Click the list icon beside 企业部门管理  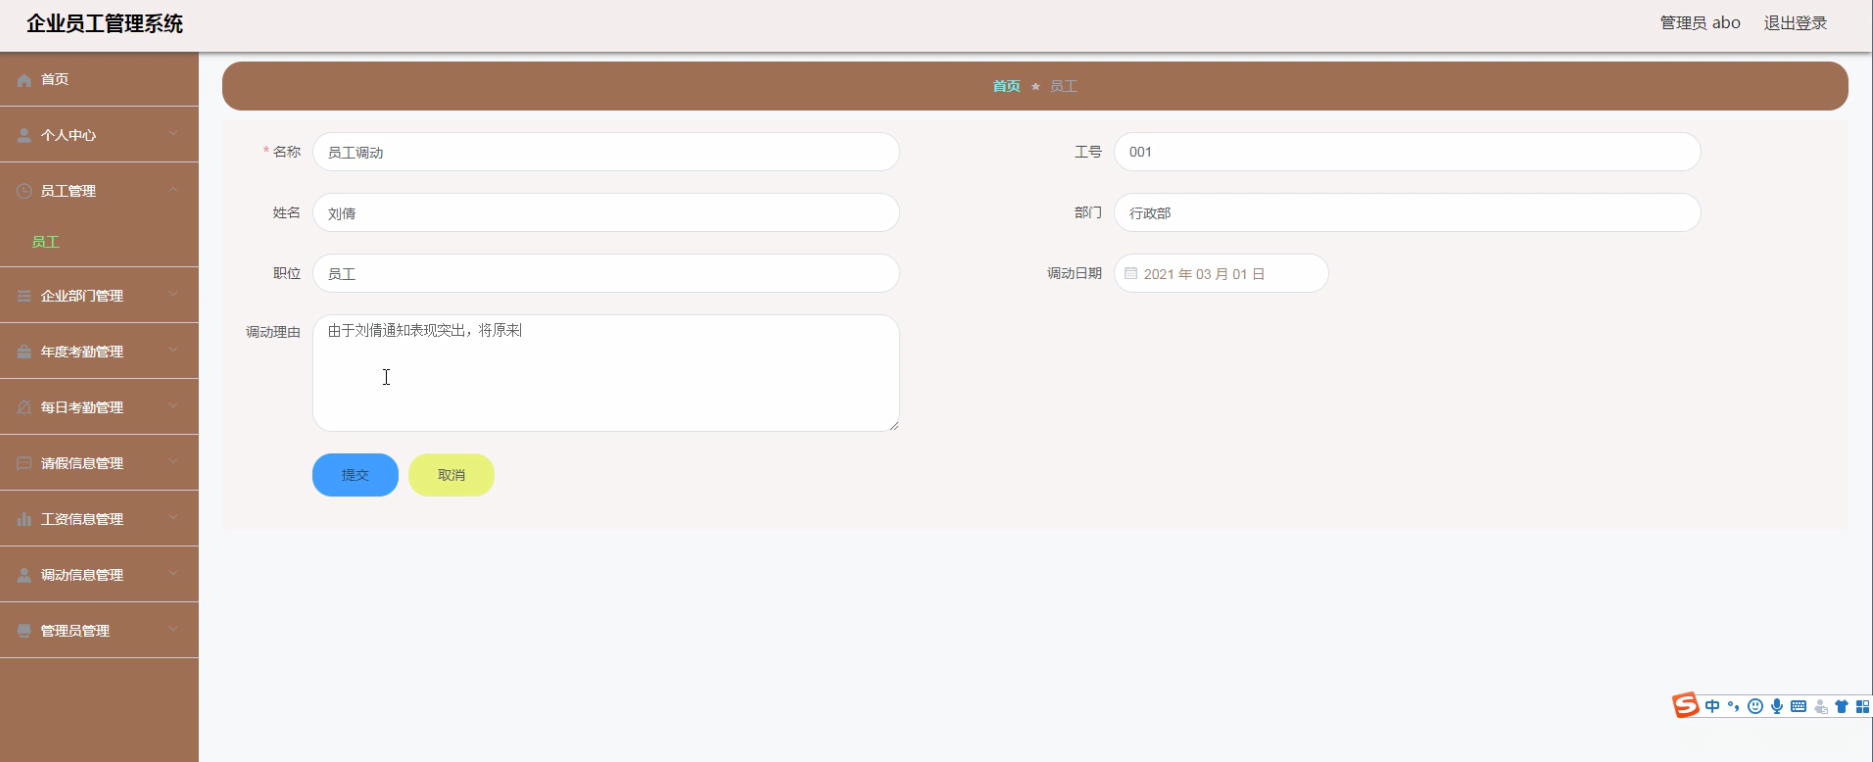pos(24,296)
